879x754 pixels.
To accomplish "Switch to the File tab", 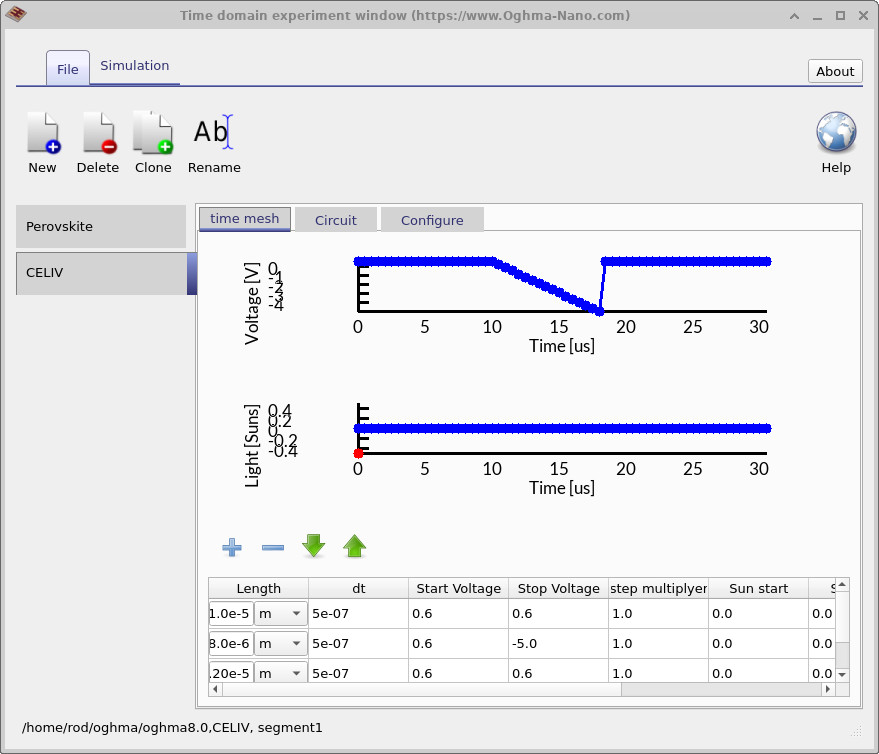I will pyautogui.click(x=67, y=69).
